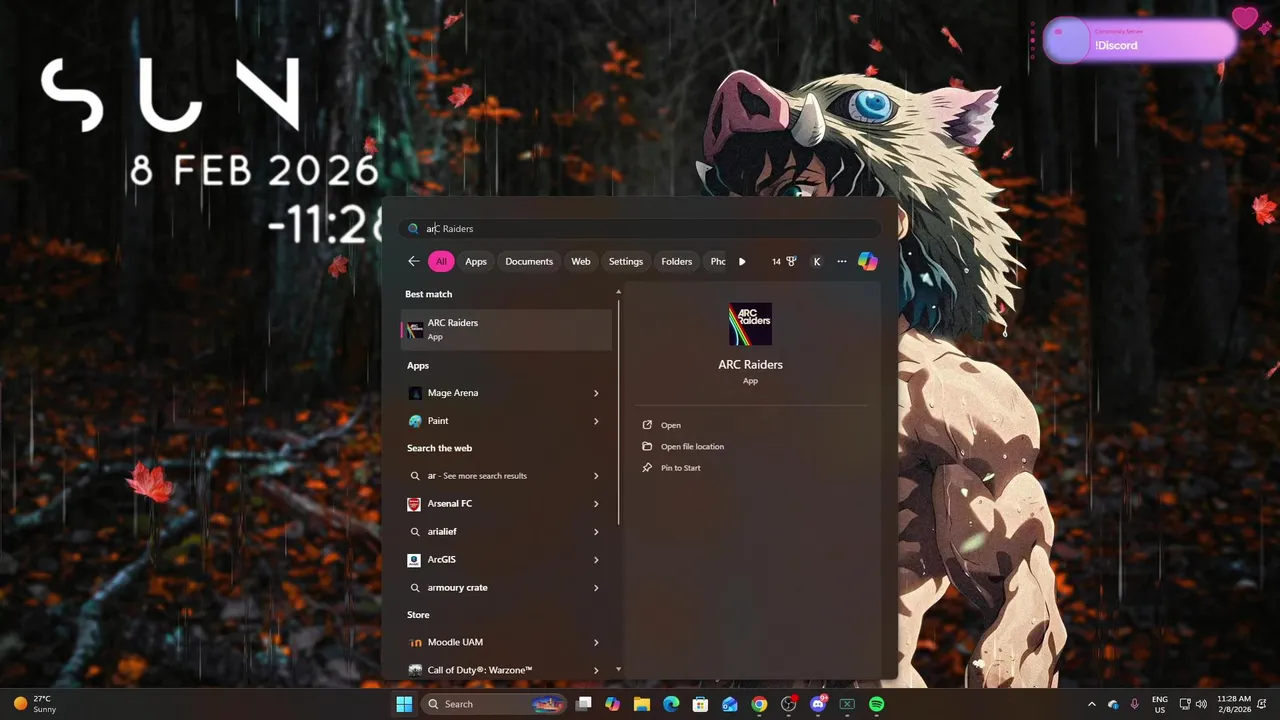Screen dimensions: 1280x720
Task: Switch to OBS Studio on taskbar
Action: click(789, 704)
